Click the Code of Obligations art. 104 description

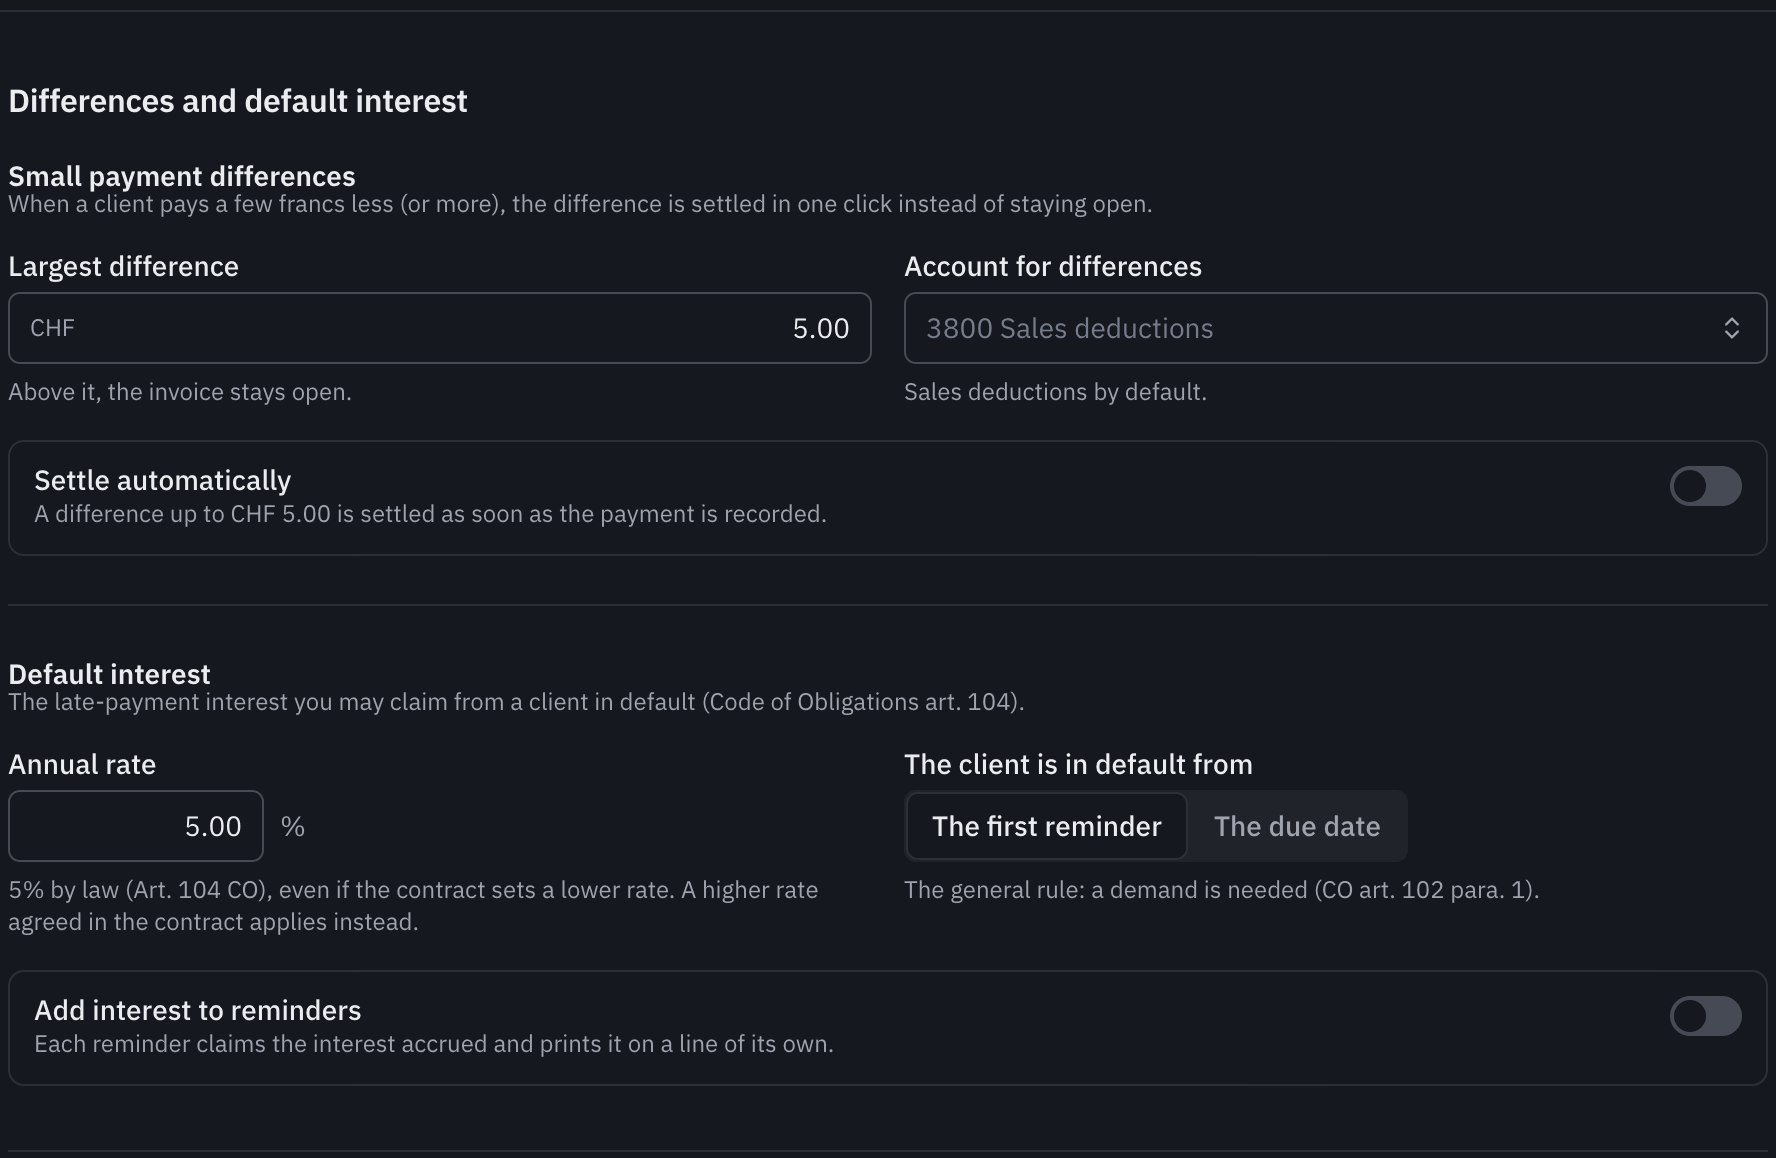(516, 702)
